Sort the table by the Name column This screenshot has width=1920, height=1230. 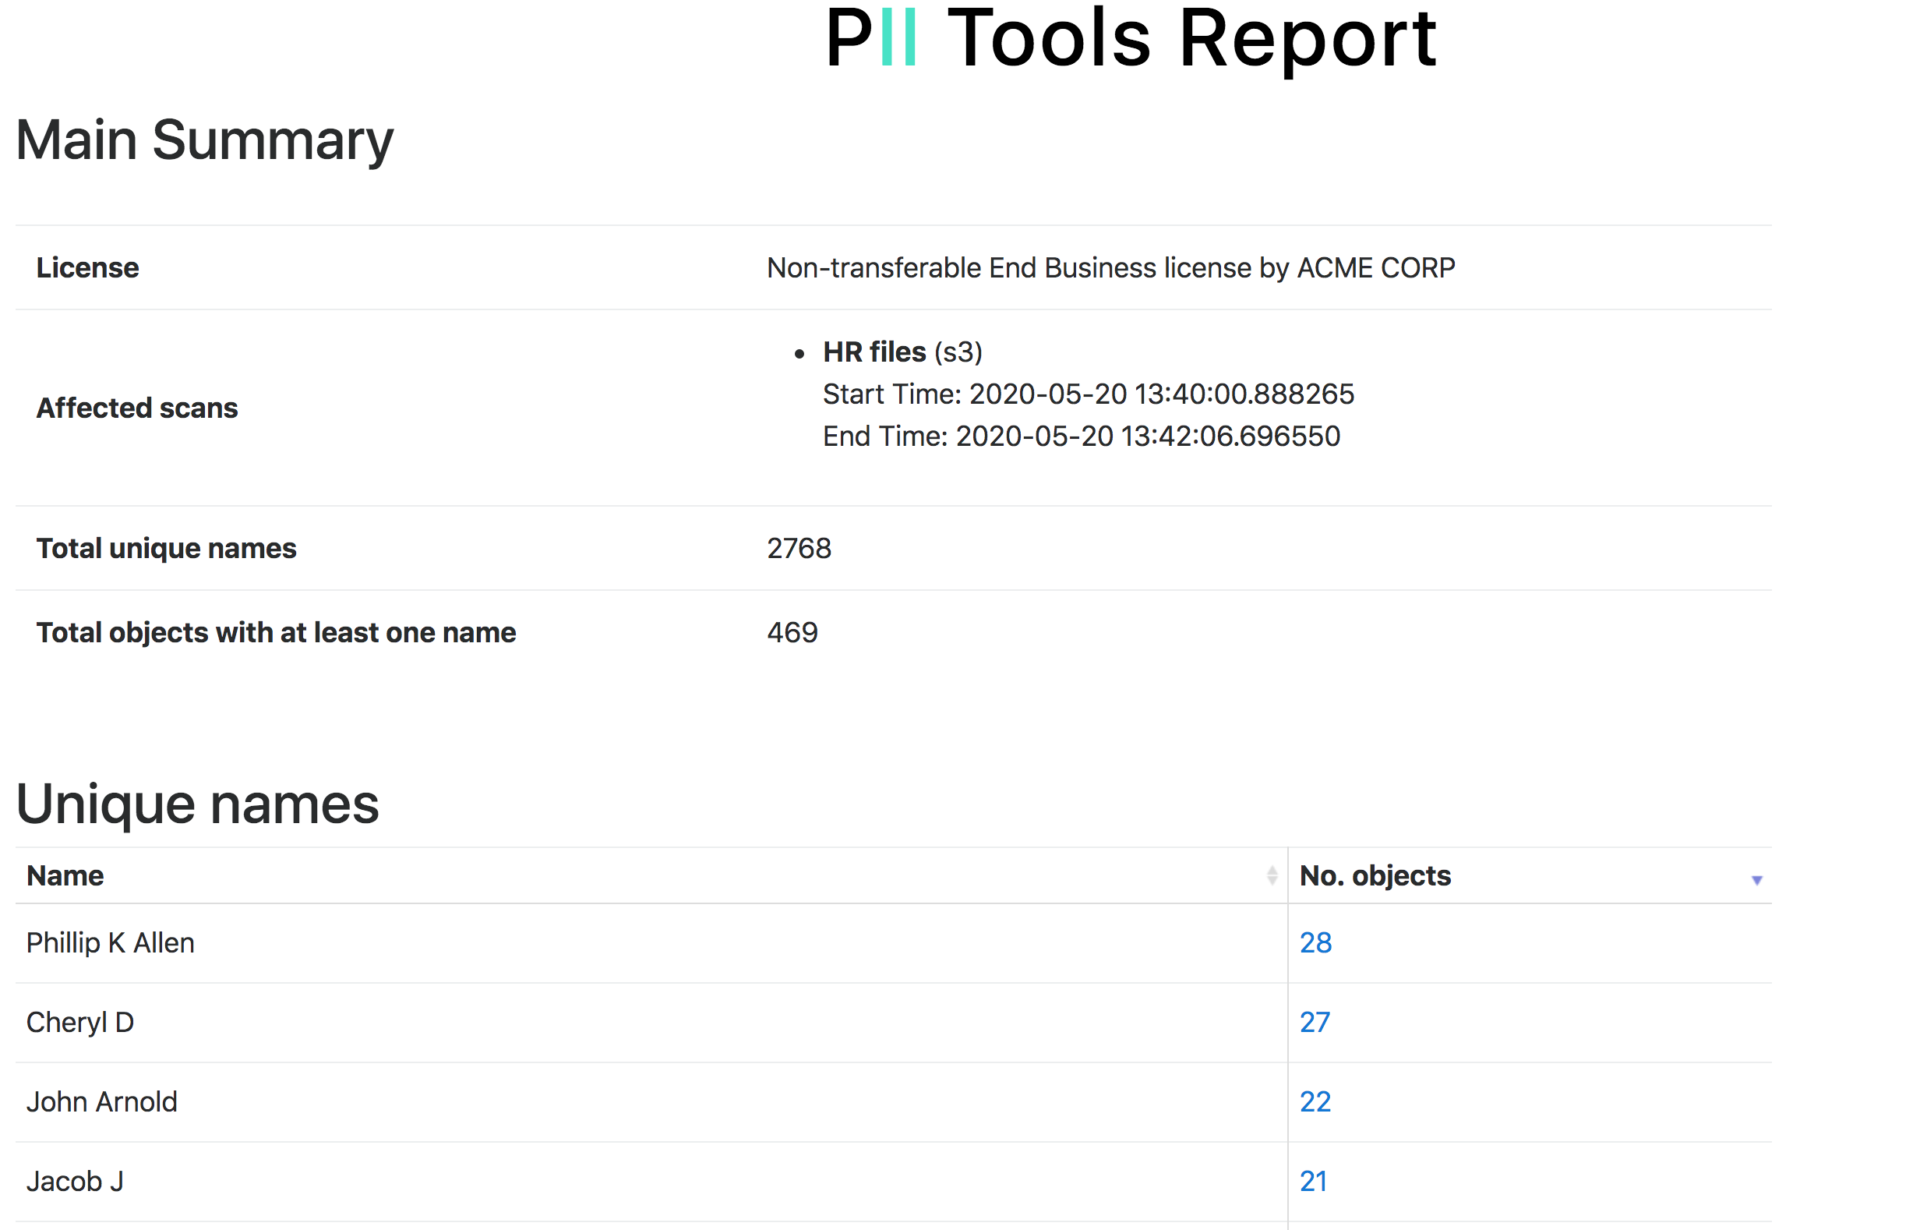tap(64, 875)
